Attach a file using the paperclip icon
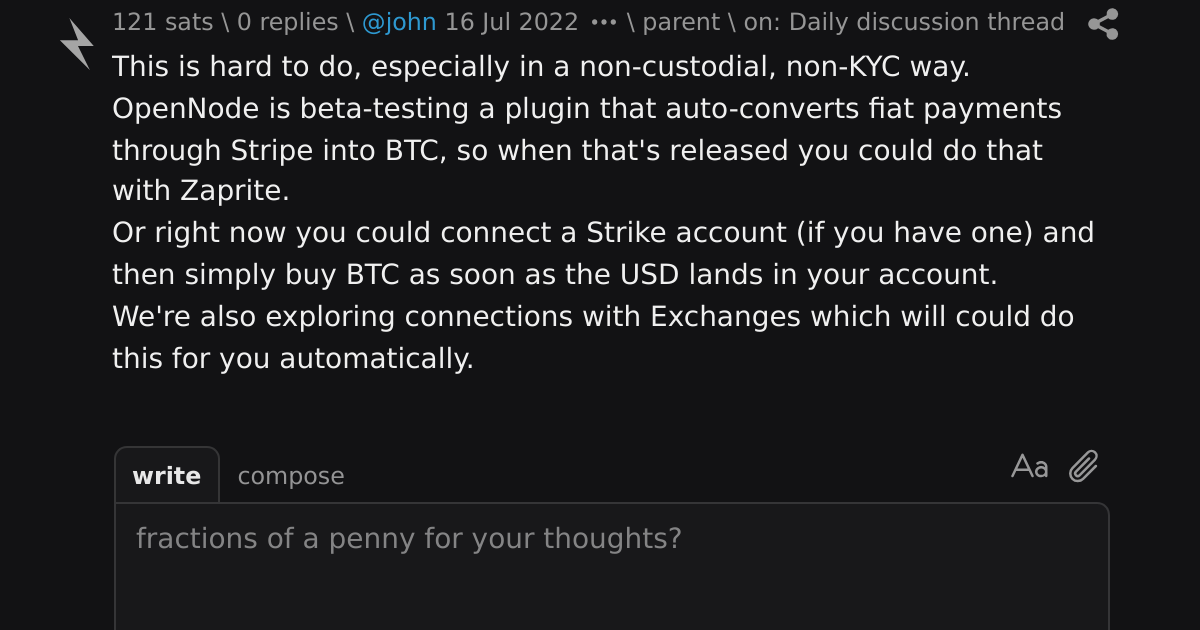The height and width of the screenshot is (630, 1200). pos(1084,466)
